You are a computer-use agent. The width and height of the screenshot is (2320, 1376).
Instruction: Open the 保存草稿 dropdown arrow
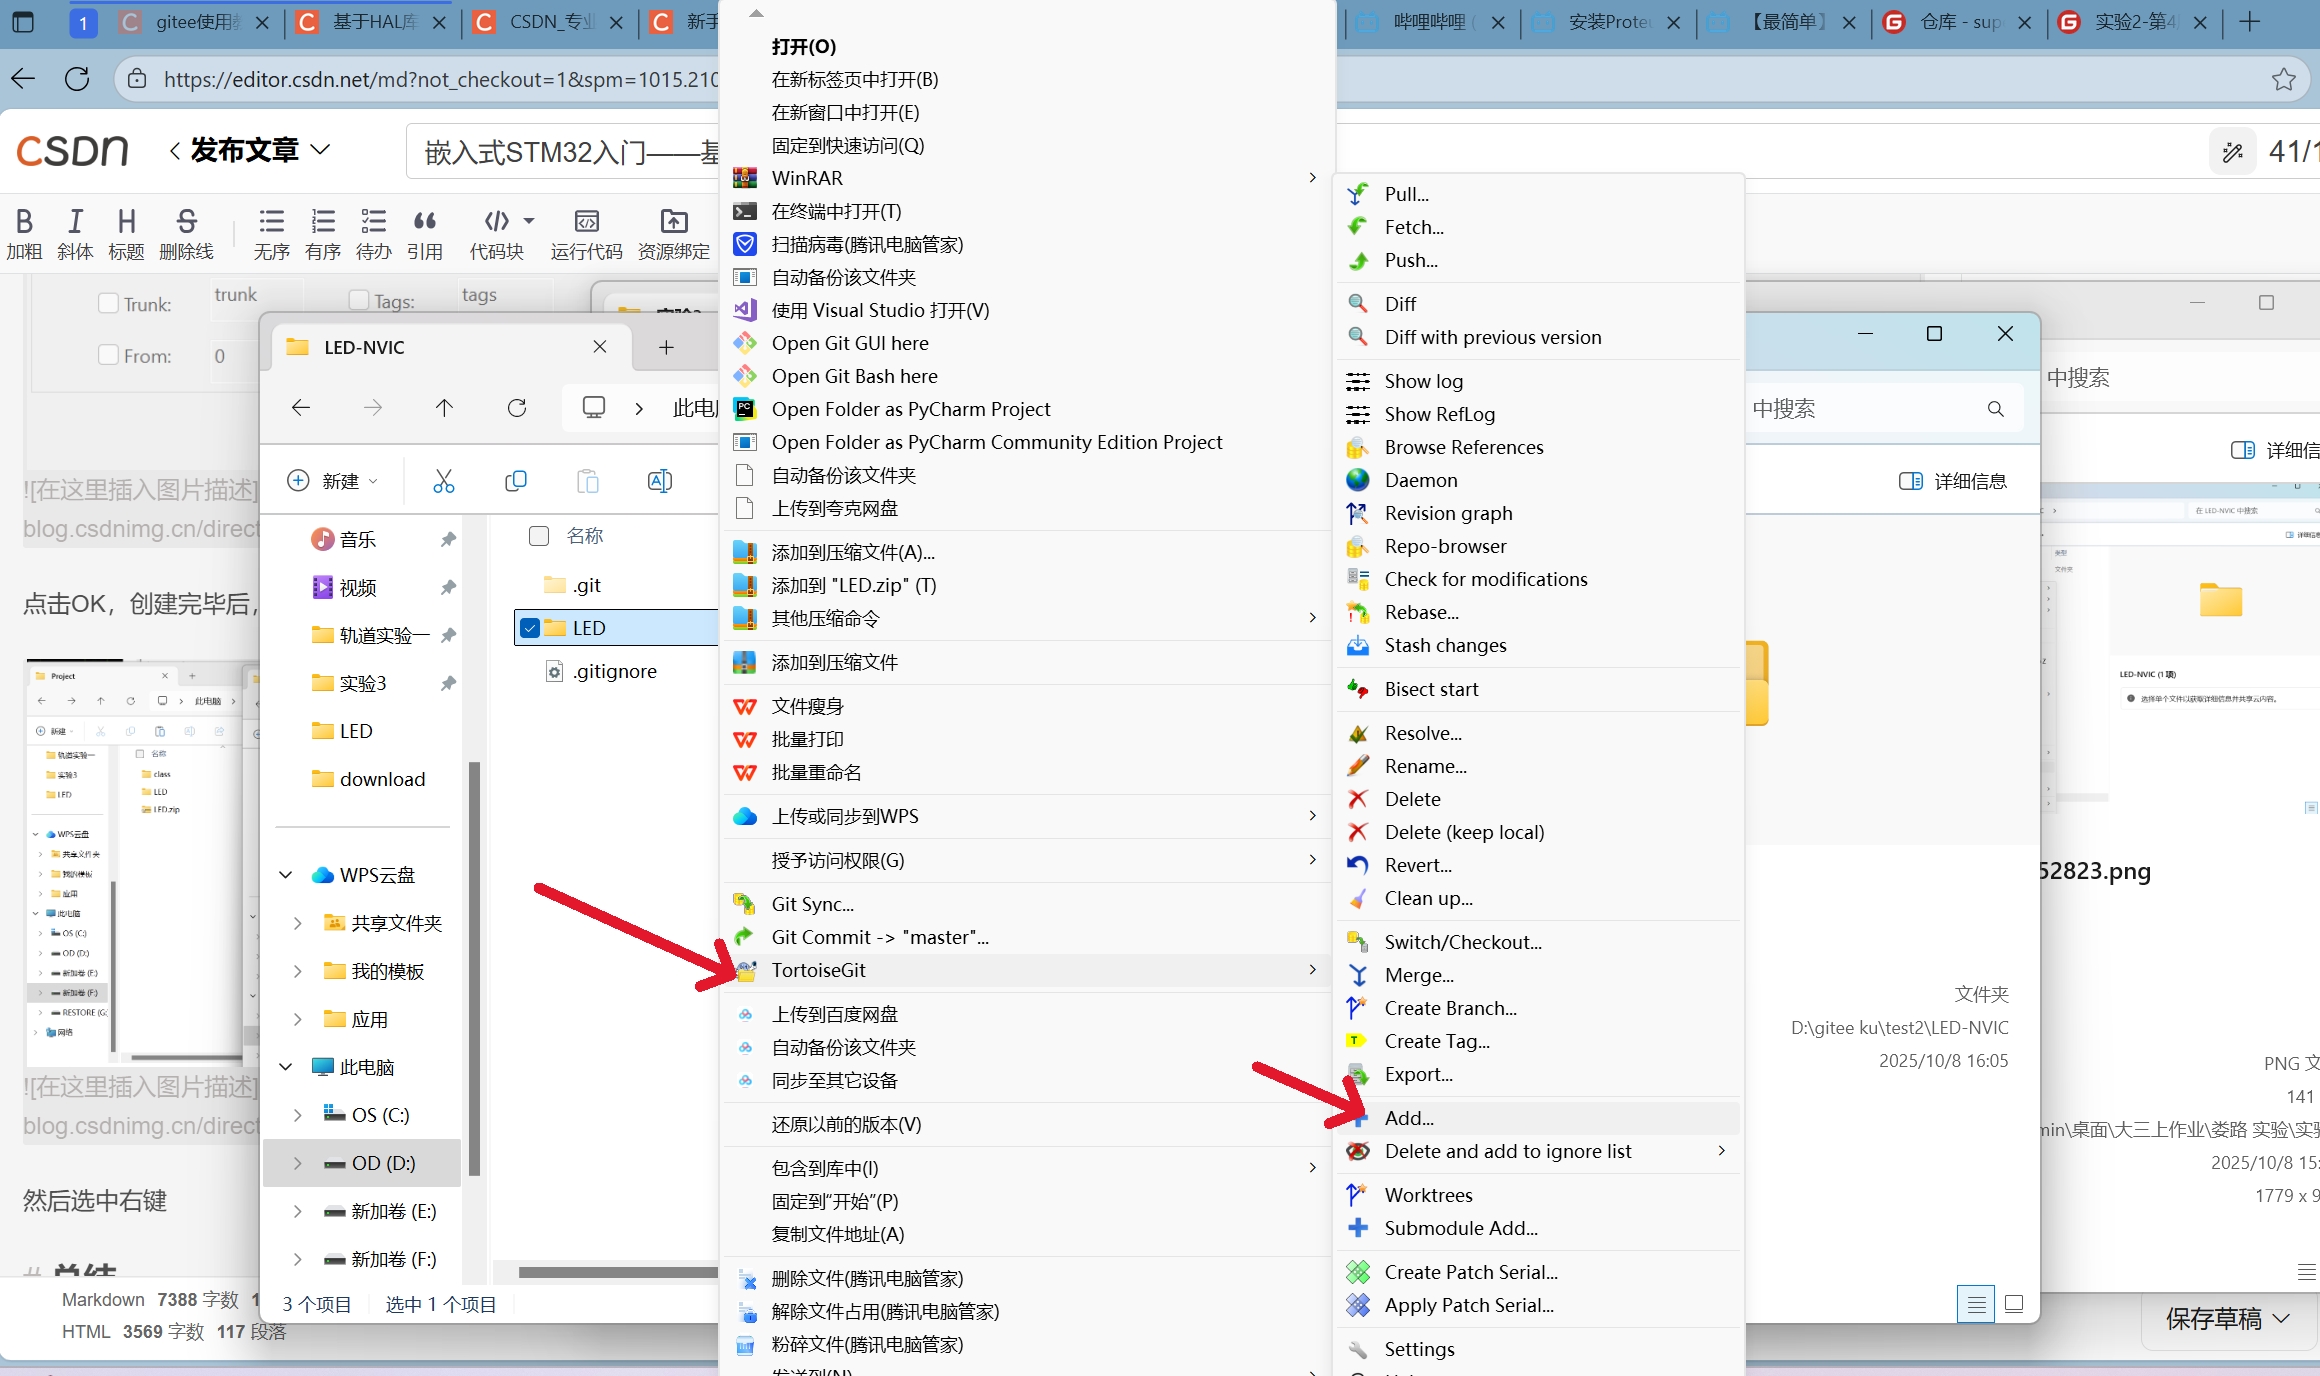[2282, 1318]
